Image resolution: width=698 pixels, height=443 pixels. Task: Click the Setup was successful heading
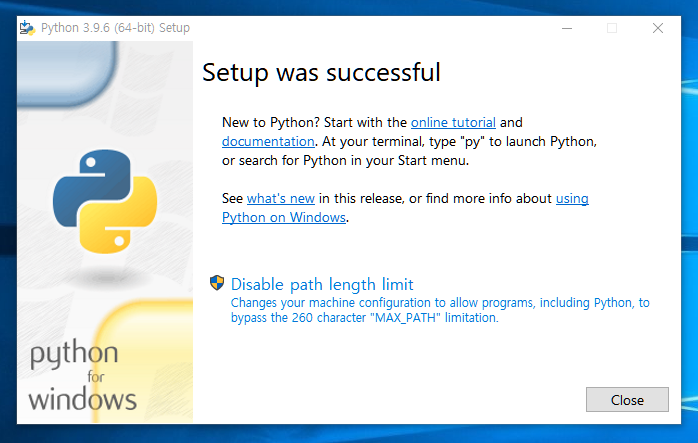pos(321,72)
